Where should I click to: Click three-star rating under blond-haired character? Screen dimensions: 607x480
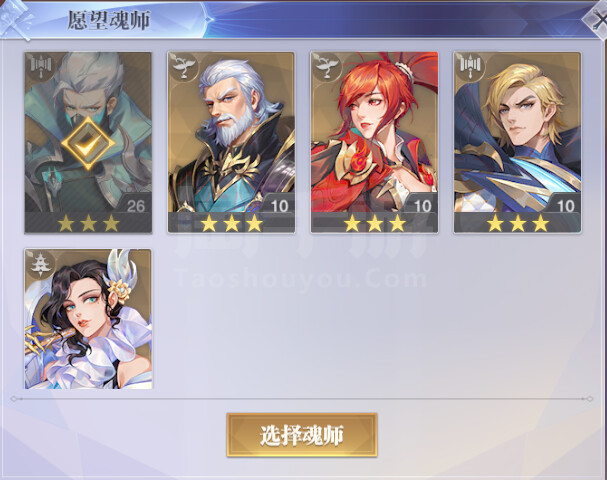[x=518, y=223]
